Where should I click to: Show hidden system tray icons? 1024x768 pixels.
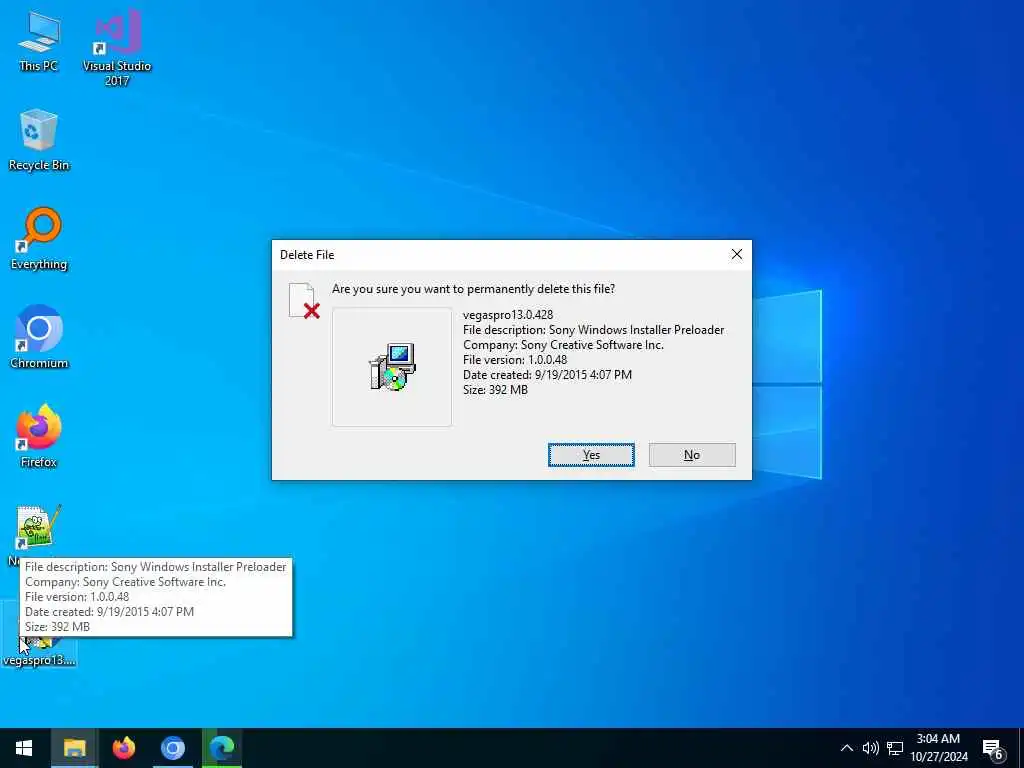[x=846, y=748]
